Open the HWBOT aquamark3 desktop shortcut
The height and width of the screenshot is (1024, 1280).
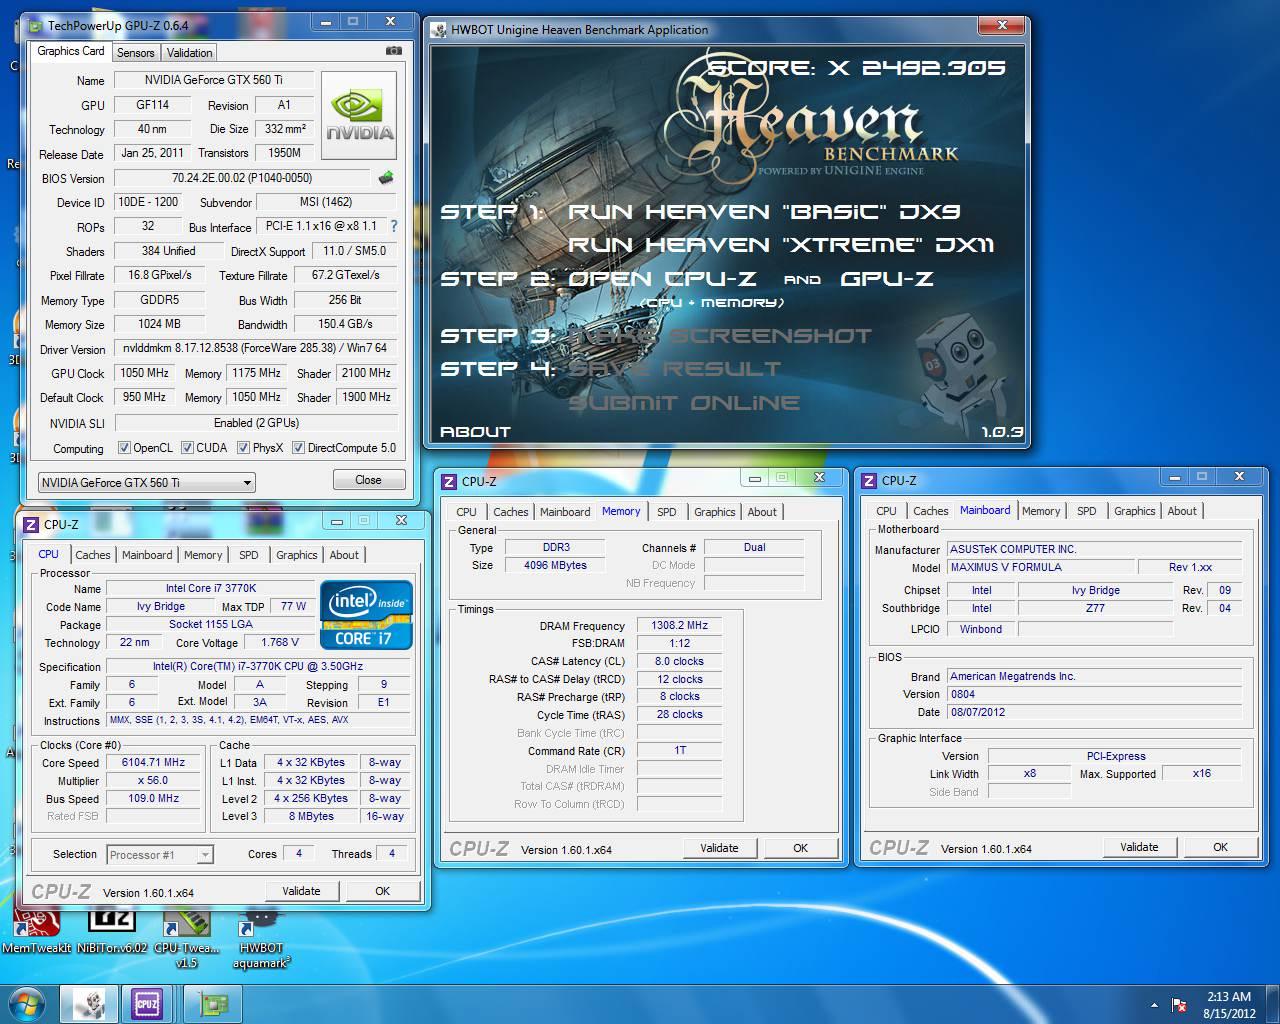coord(261,938)
